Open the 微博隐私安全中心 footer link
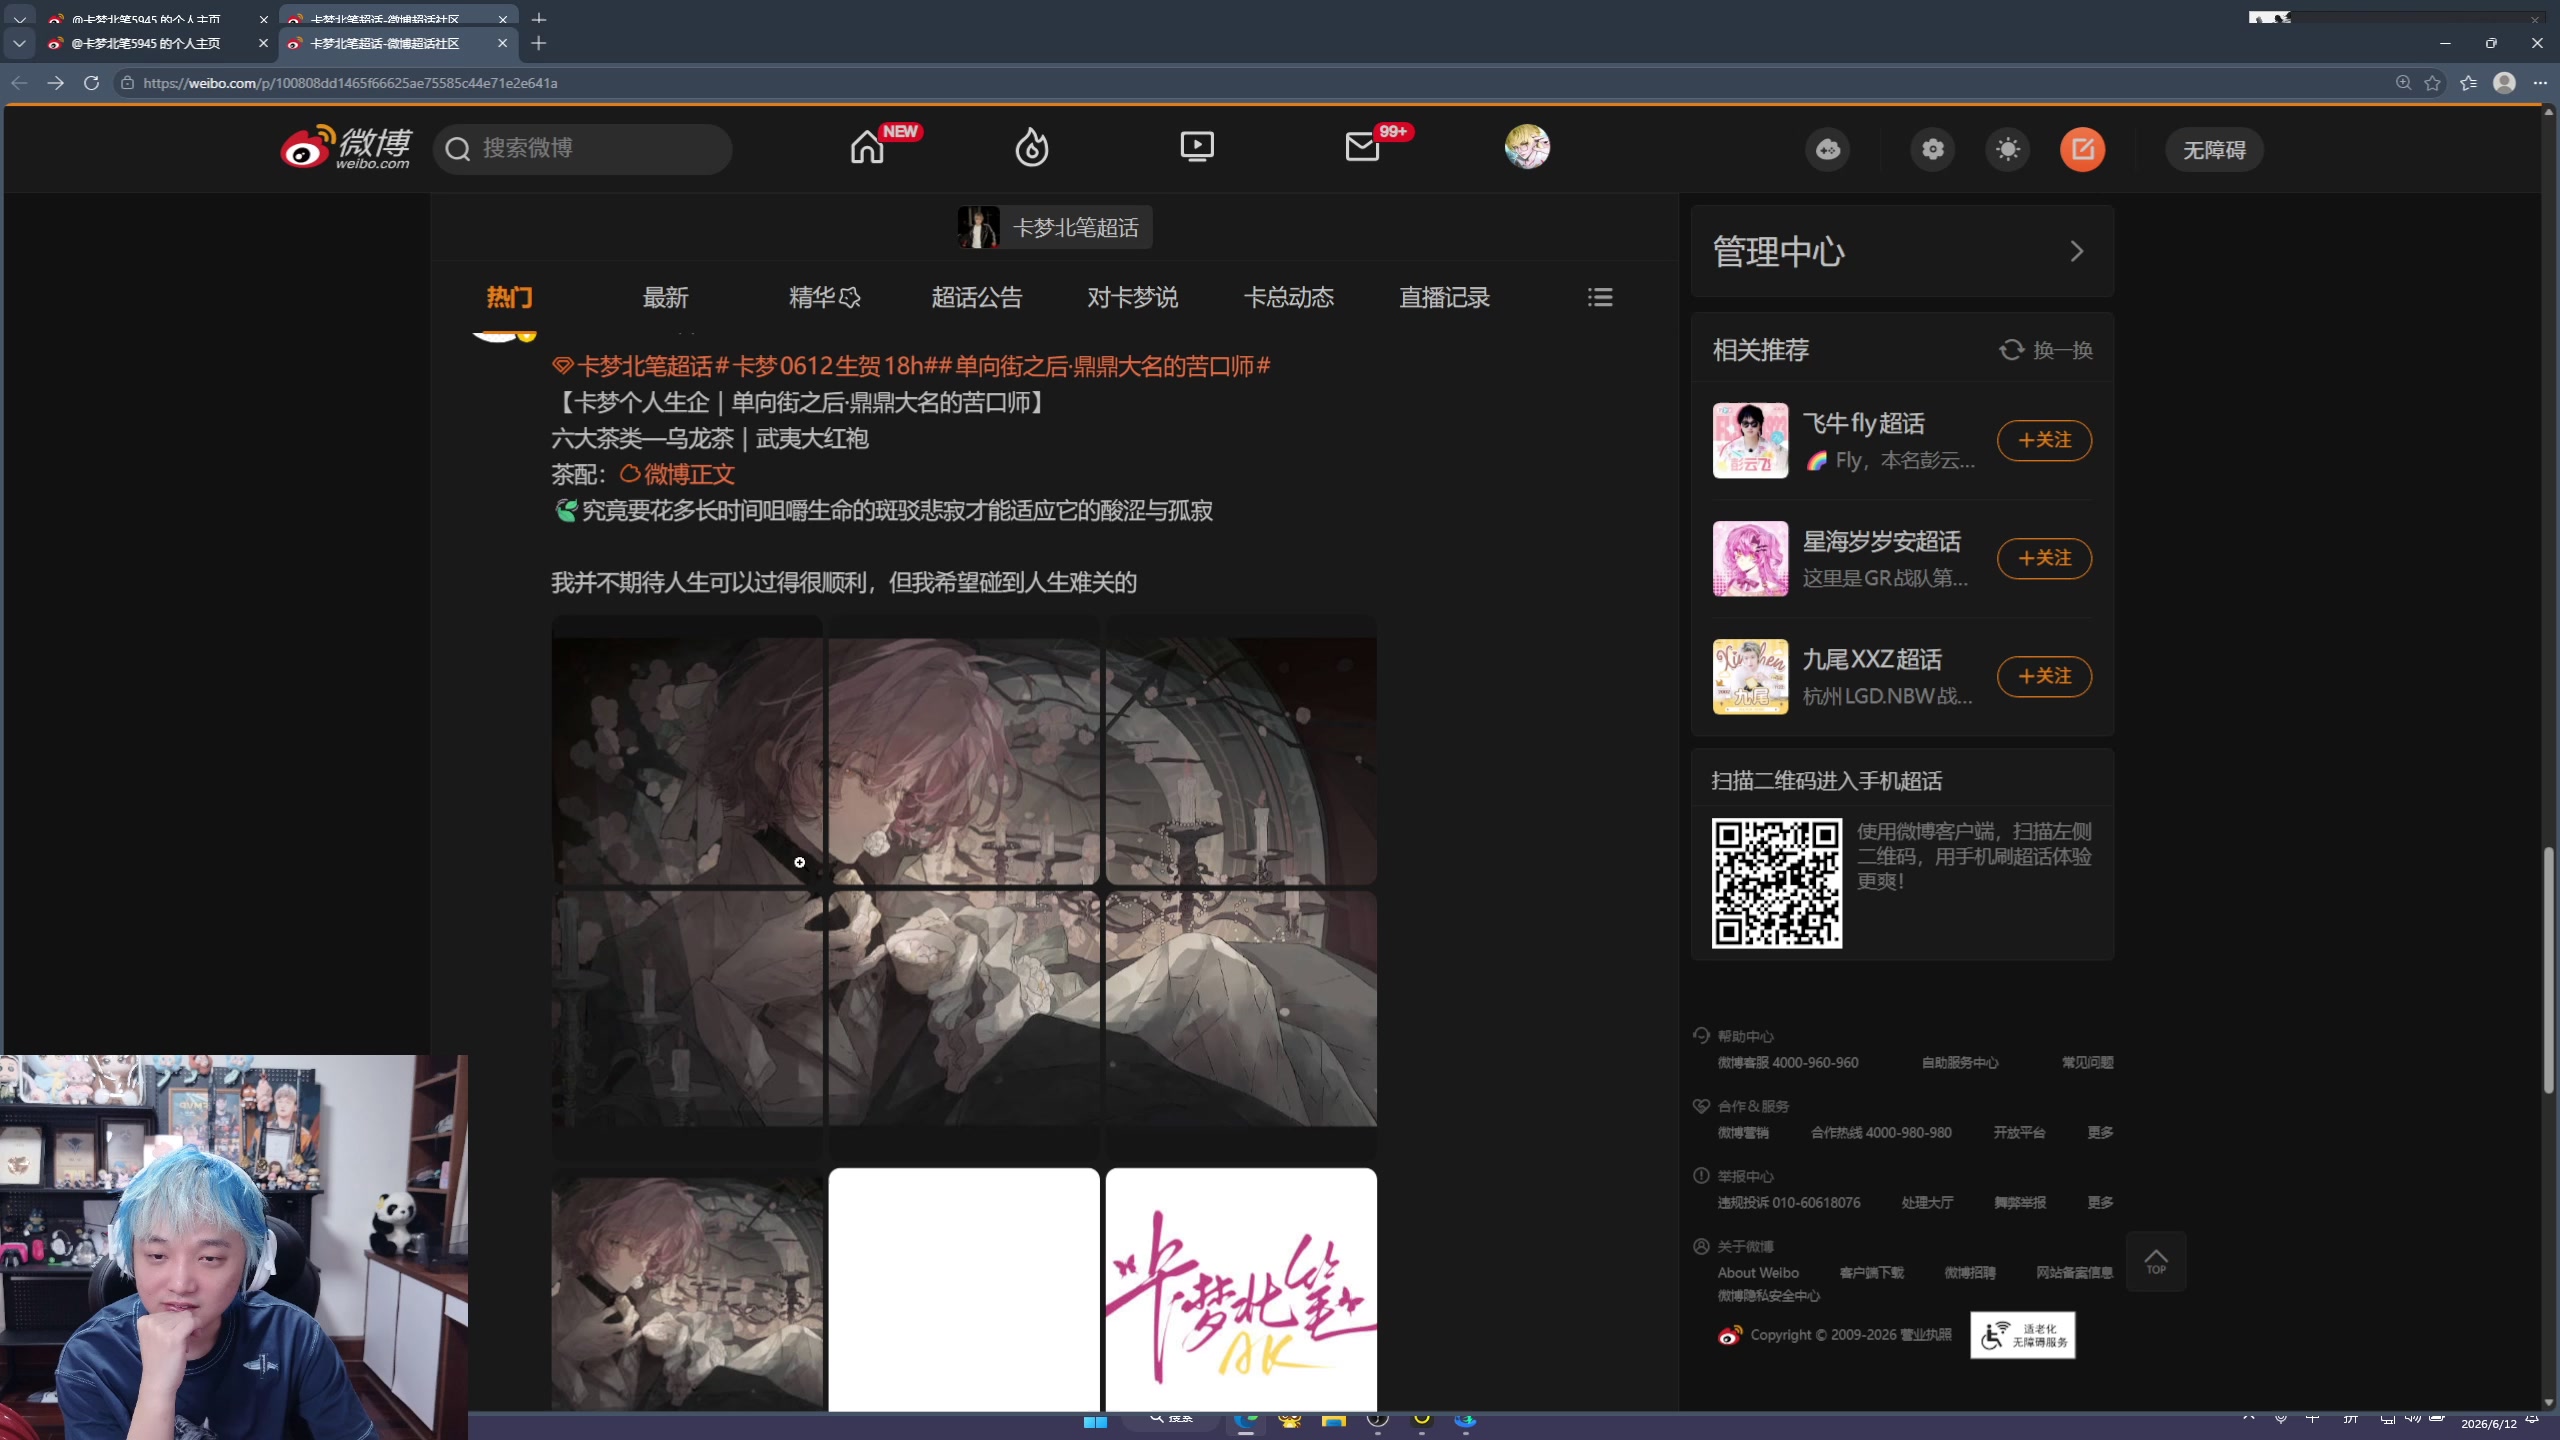The width and height of the screenshot is (2560, 1440). tap(1768, 1295)
